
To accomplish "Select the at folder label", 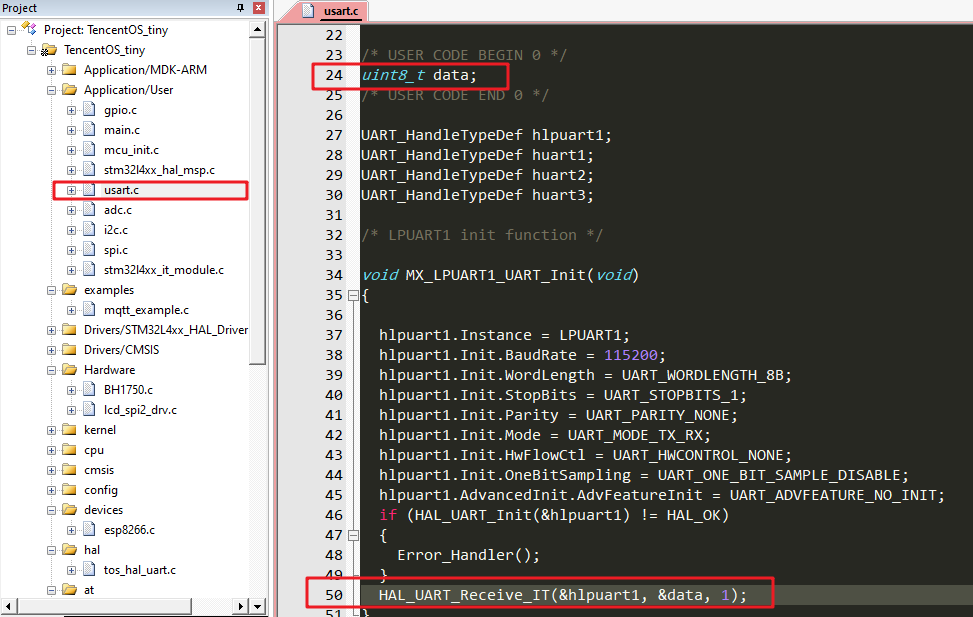I will [89, 590].
